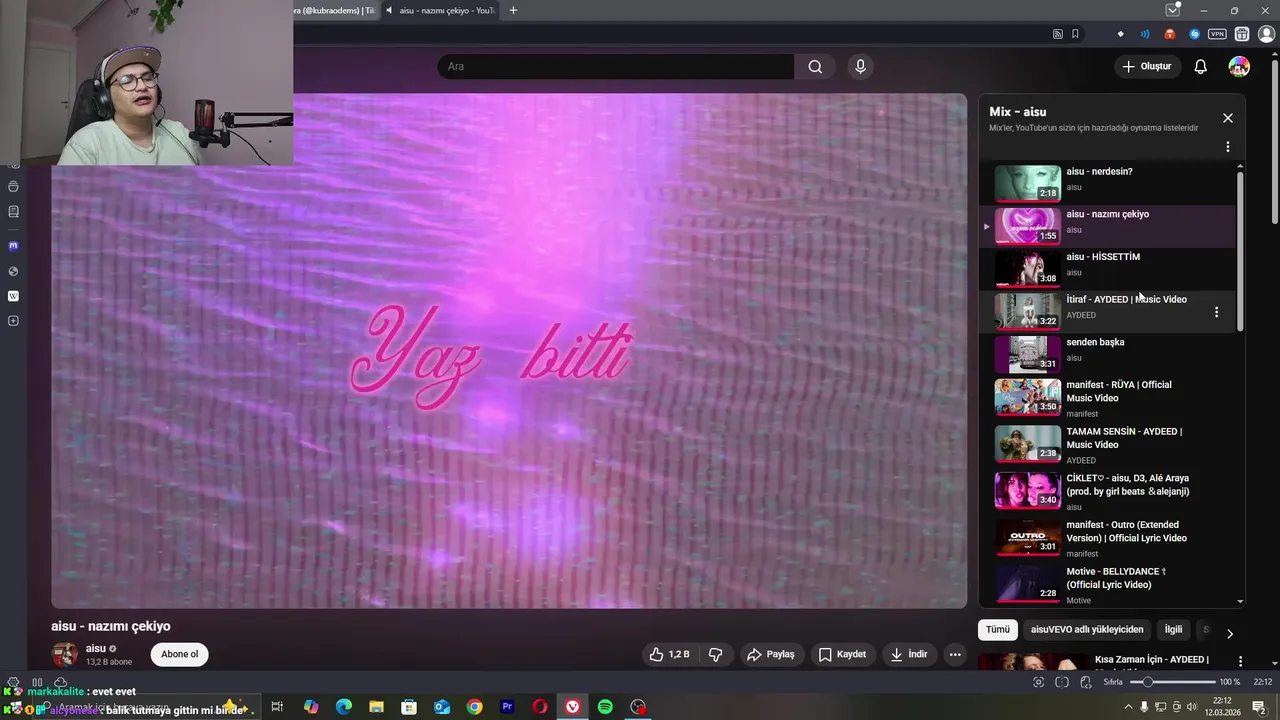This screenshot has width=1280, height=720.
Task: Click the YouTube search magnifier button
Action: click(815, 67)
